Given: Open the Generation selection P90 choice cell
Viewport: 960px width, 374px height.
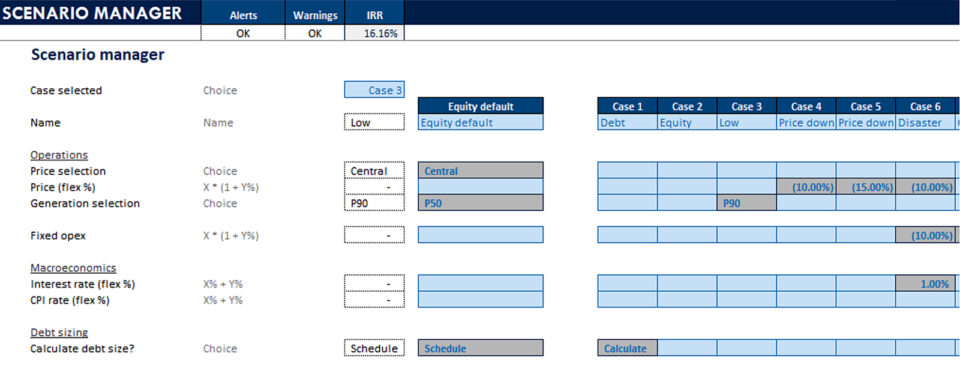Looking at the screenshot, I should pos(374,203).
